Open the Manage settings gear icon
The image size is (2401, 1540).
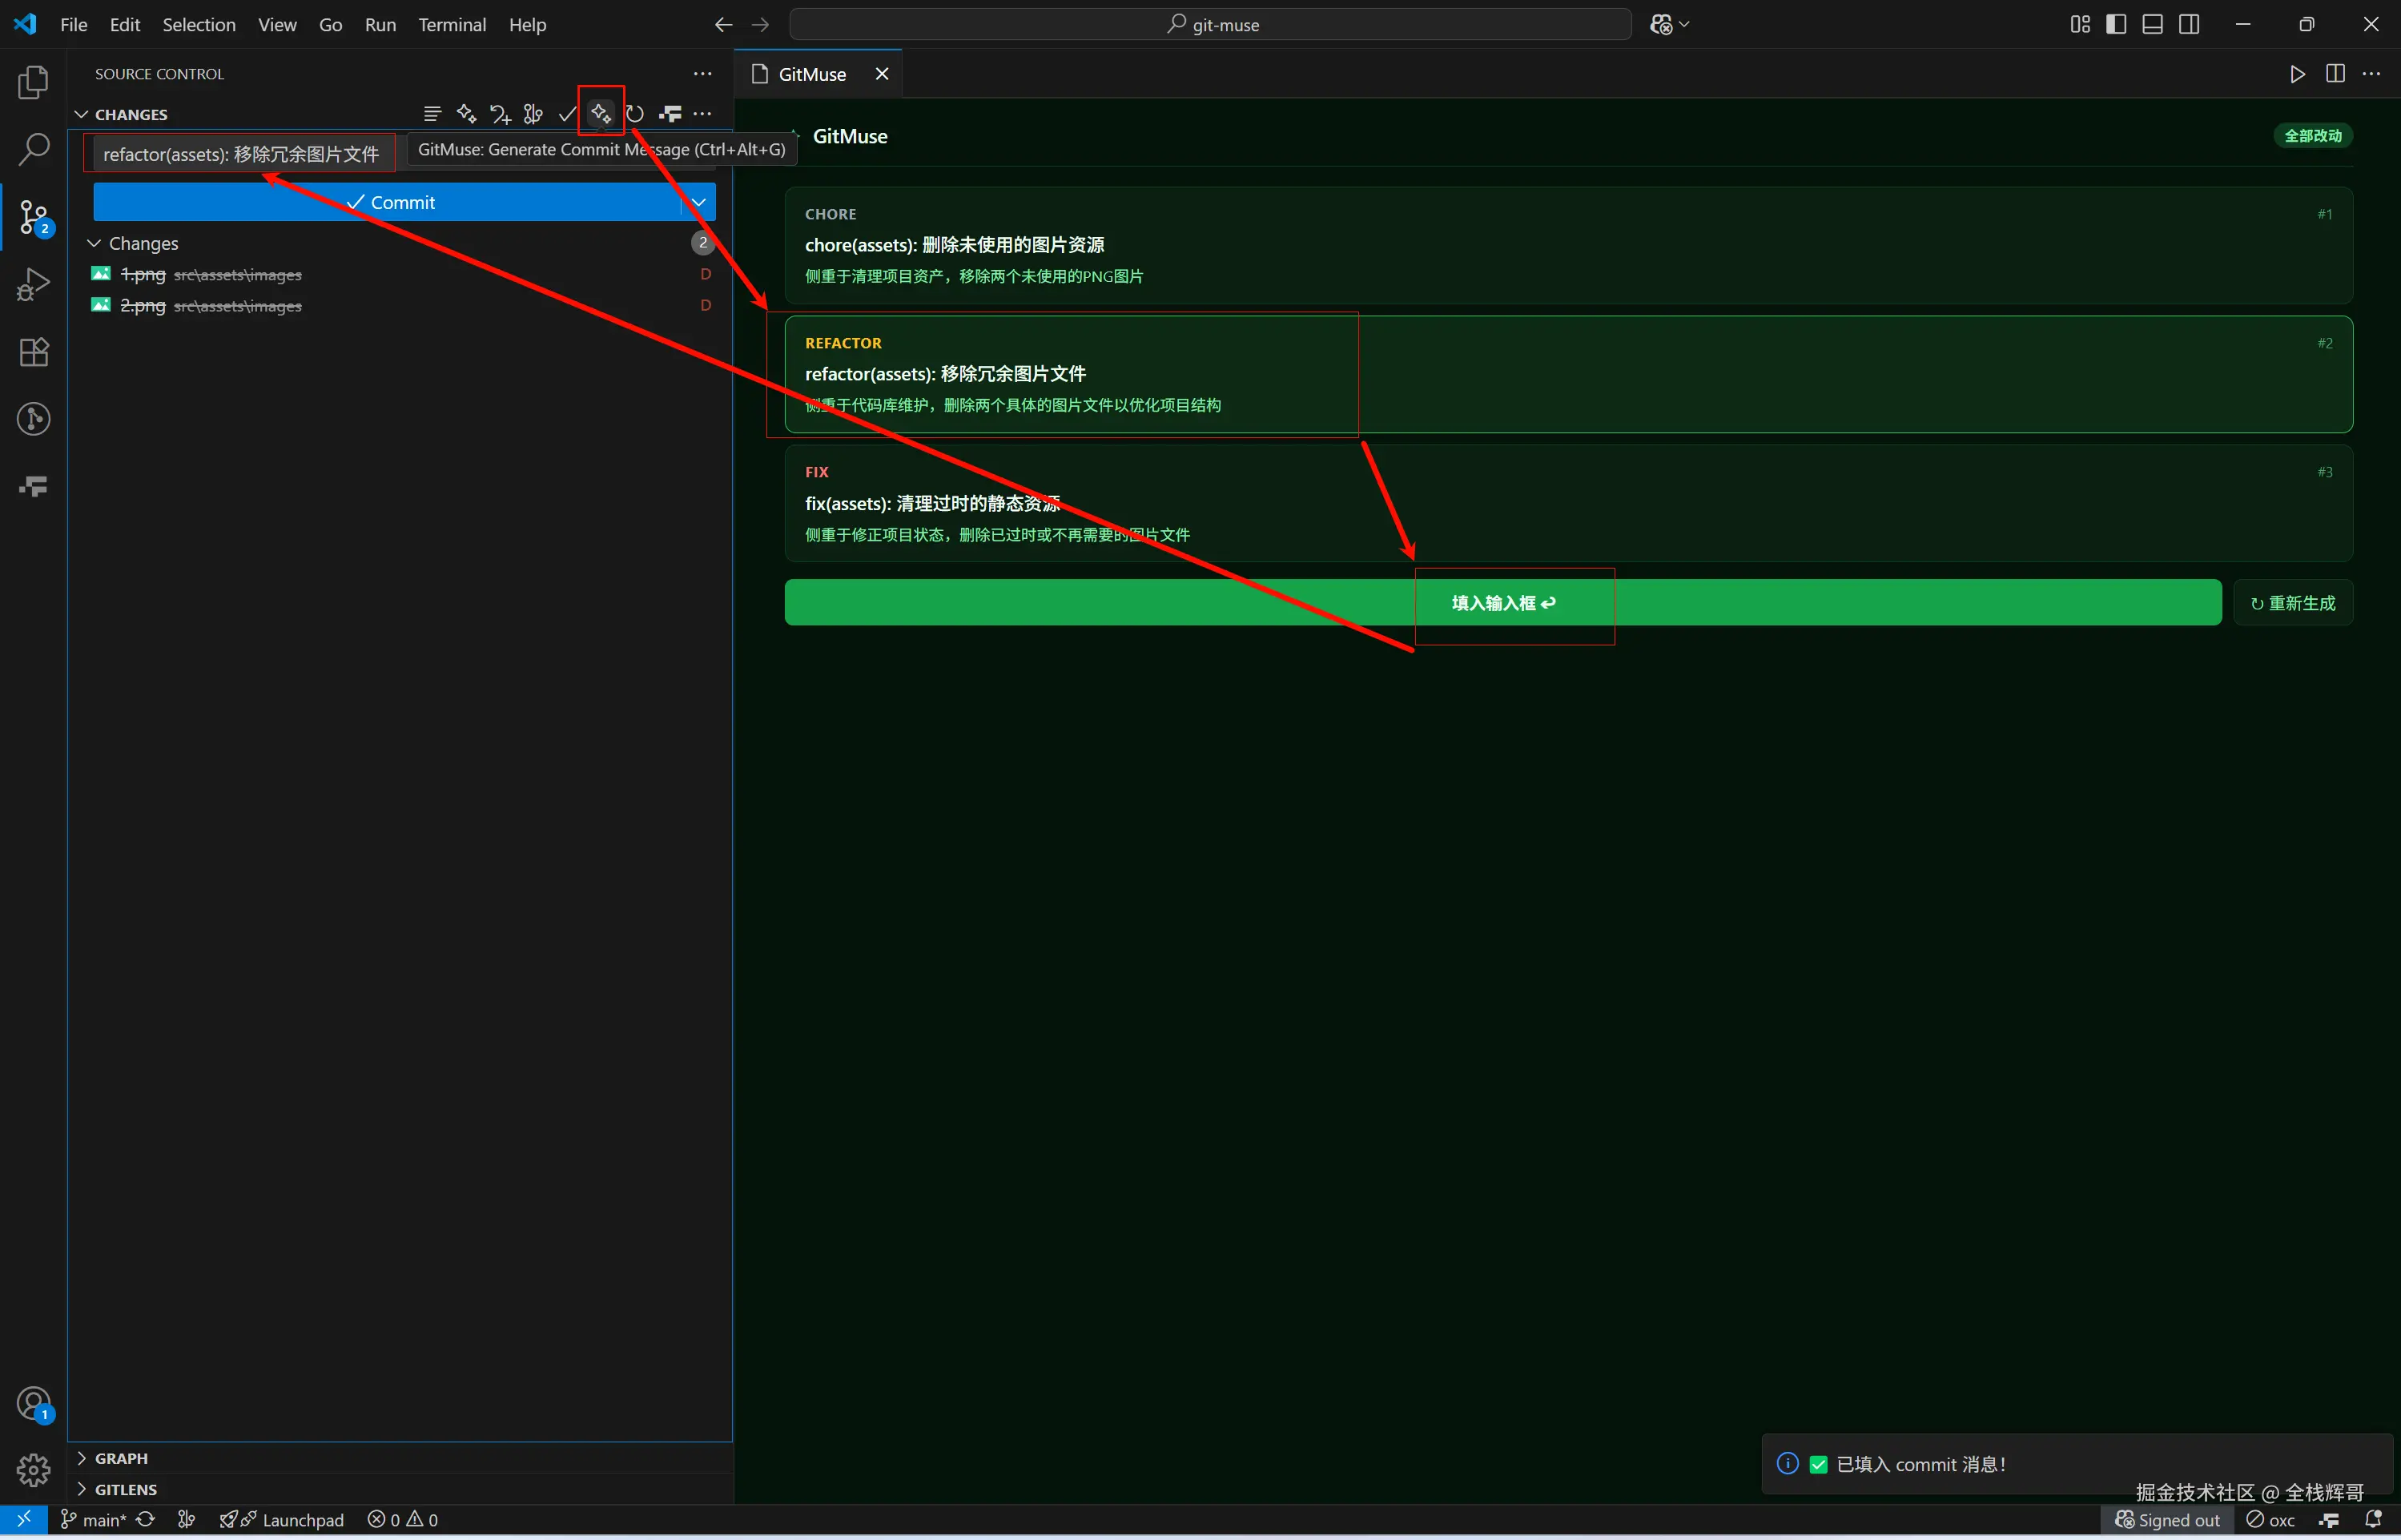point(34,1470)
